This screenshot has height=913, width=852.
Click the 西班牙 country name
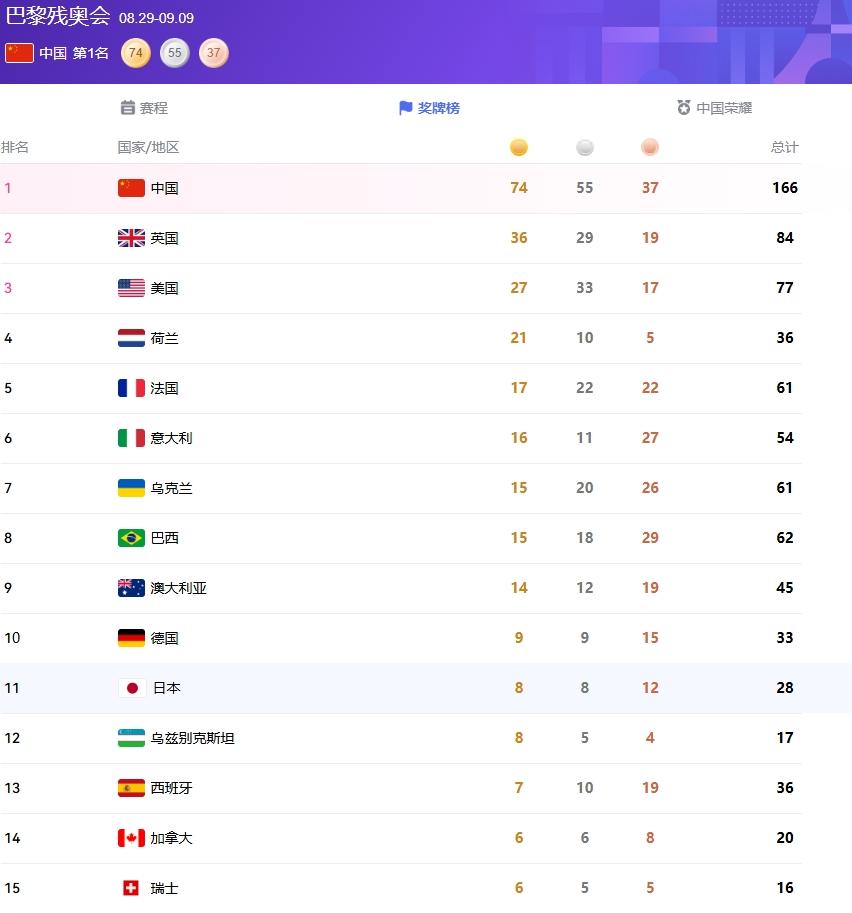click(x=171, y=788)
